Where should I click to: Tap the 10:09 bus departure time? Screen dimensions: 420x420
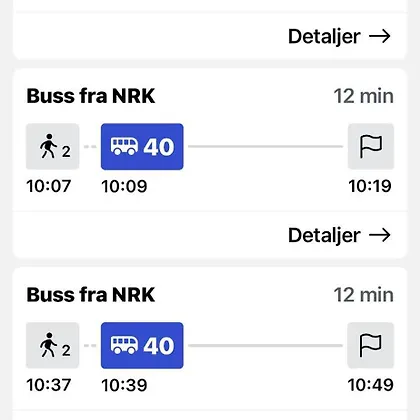[124, 186]
